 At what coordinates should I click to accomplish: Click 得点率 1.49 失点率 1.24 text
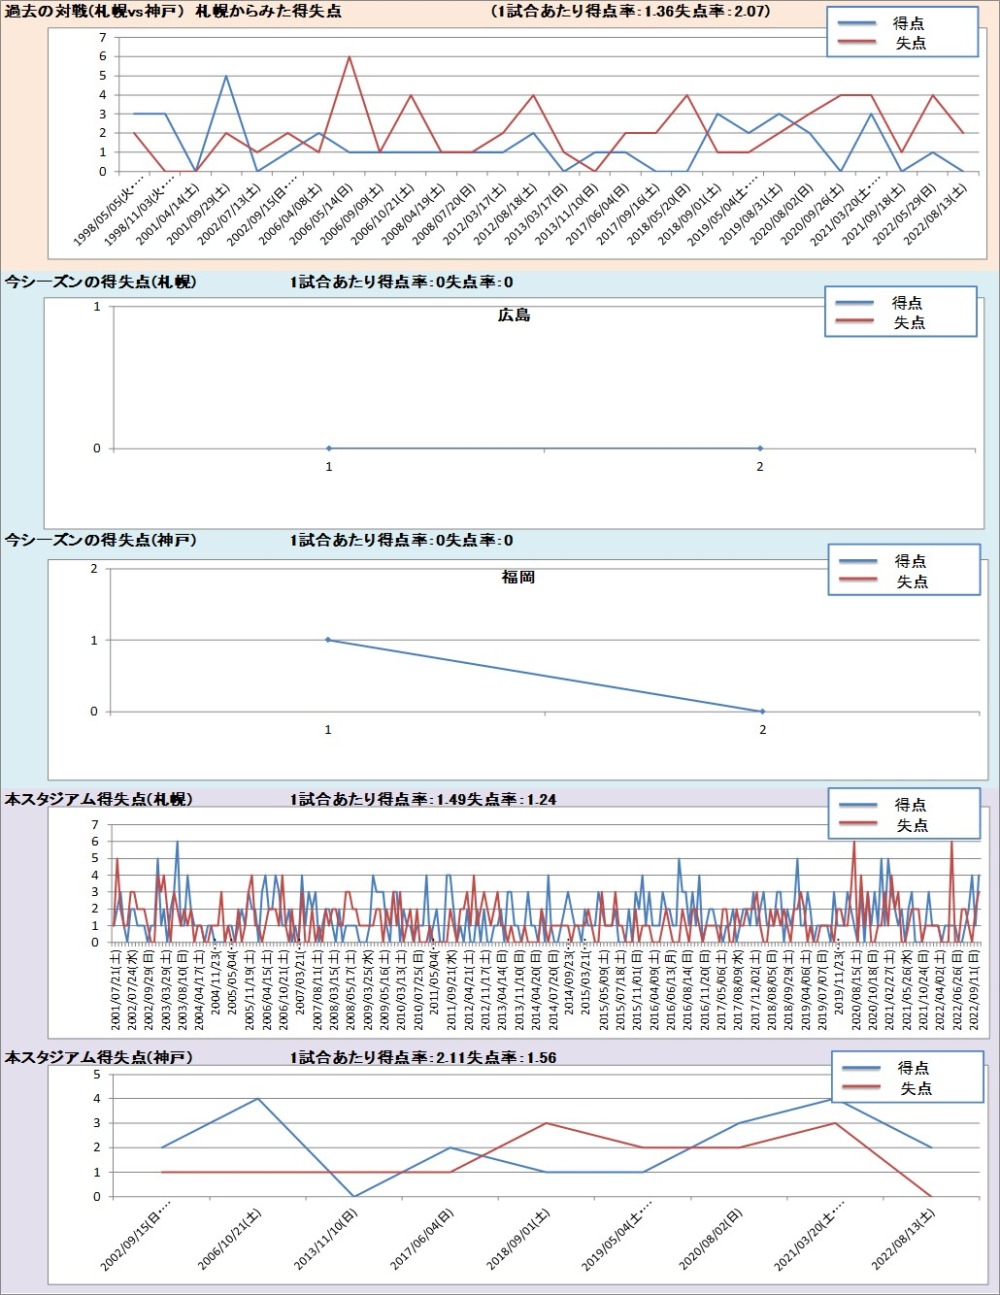point(423,799)
